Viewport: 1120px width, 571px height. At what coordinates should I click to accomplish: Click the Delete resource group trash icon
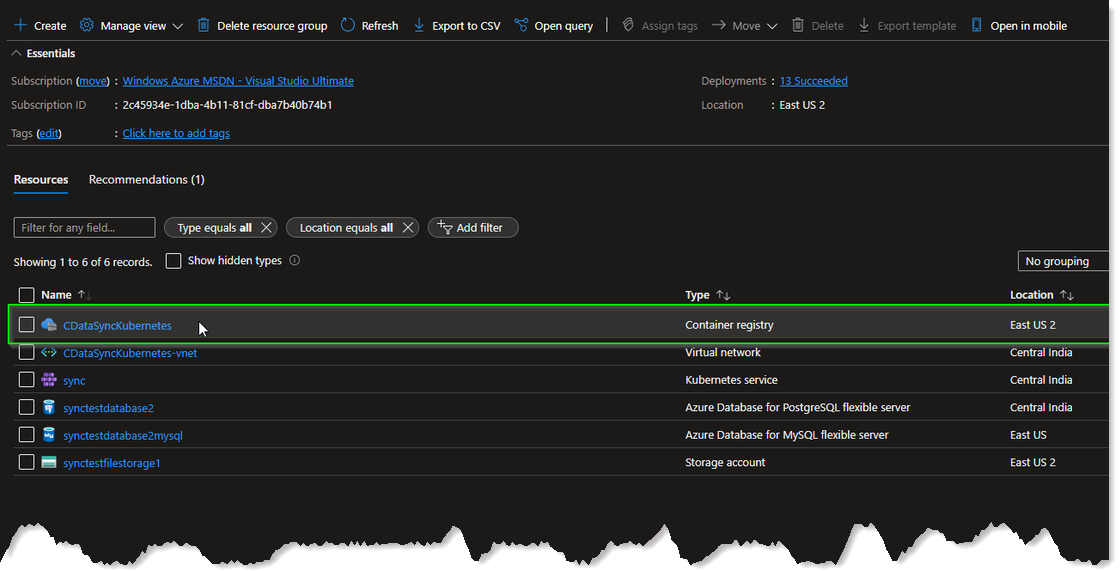tap(204, 25)
